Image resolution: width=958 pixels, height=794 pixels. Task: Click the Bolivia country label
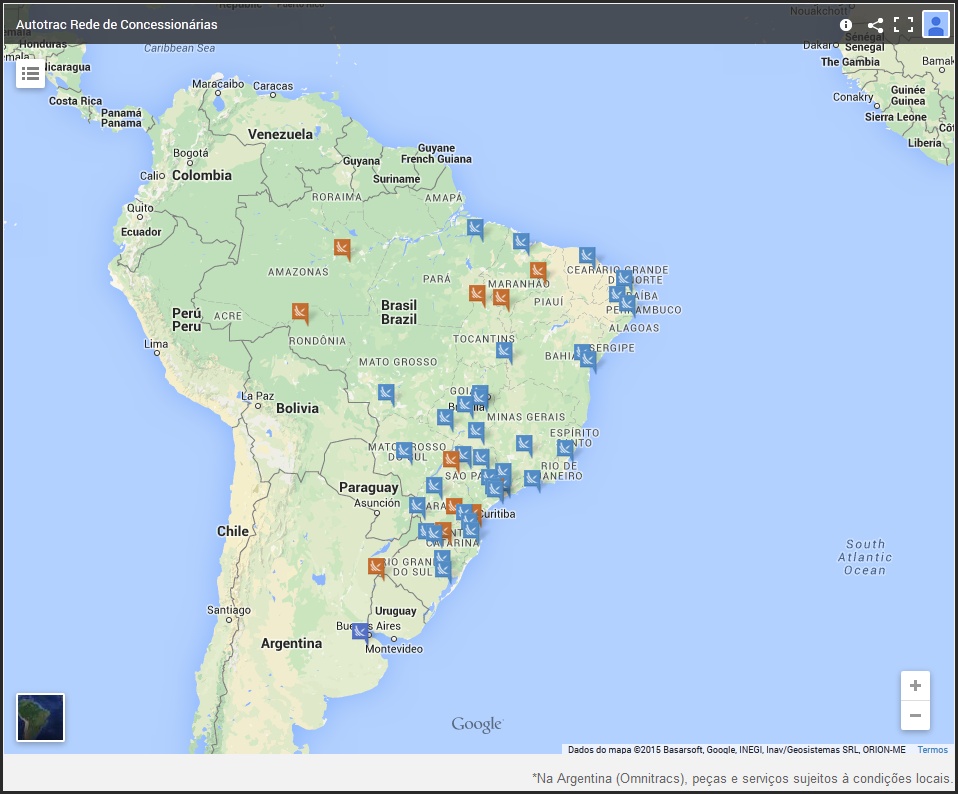(298, 408)
